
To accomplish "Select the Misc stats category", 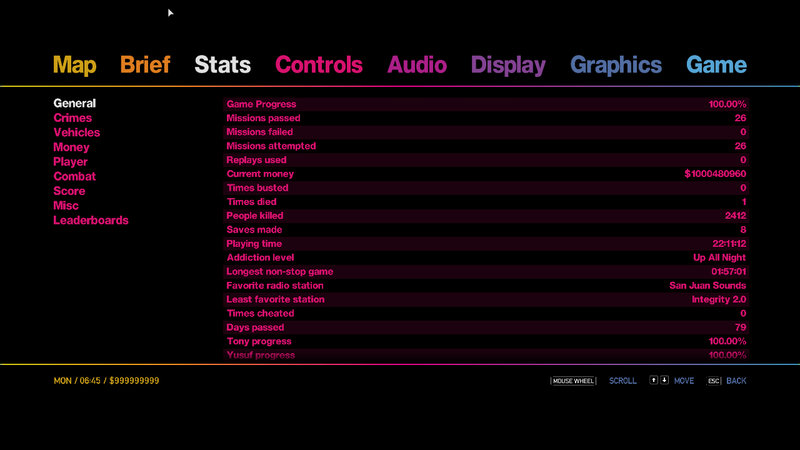I will [66, 206].
